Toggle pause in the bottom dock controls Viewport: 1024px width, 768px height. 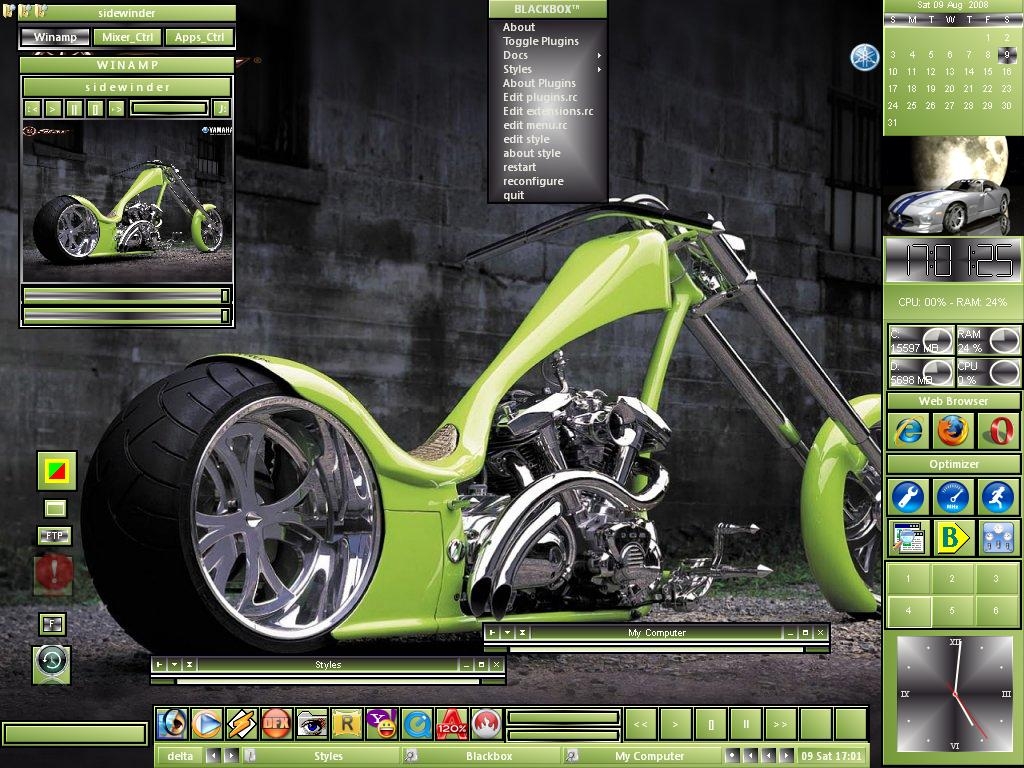click(746, 724)
